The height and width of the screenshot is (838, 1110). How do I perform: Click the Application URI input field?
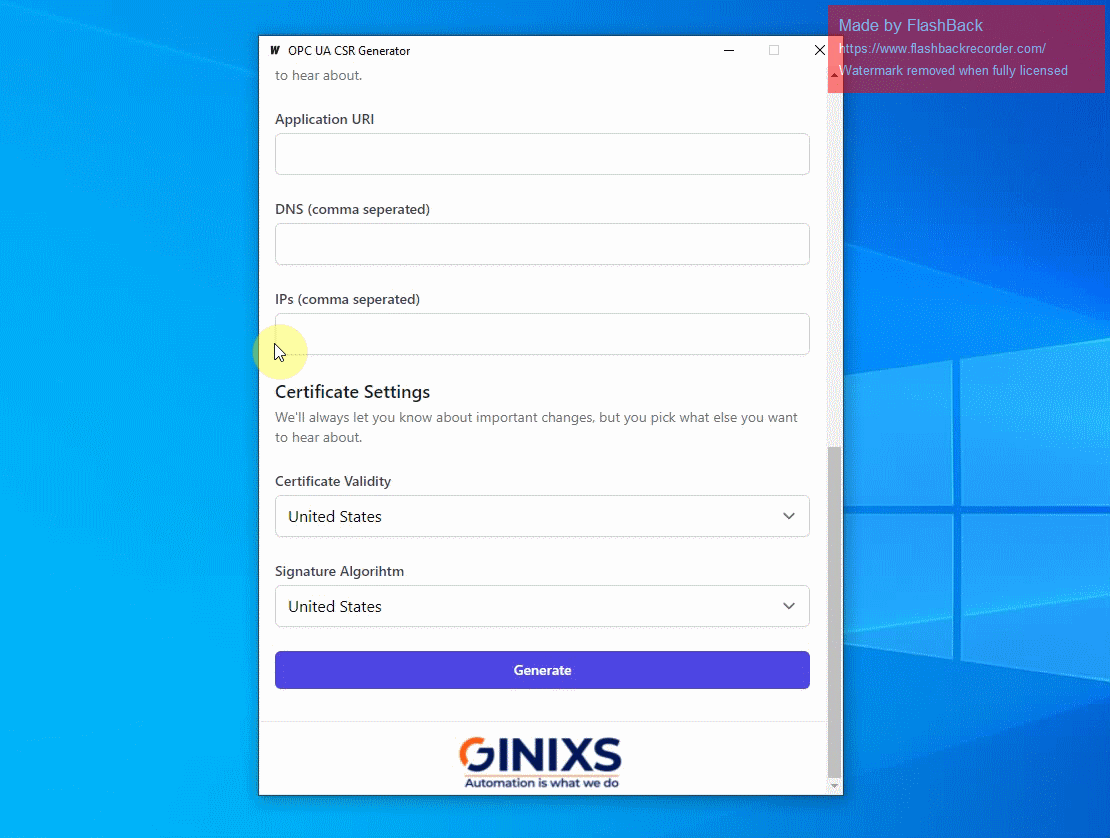coord(542,154)
